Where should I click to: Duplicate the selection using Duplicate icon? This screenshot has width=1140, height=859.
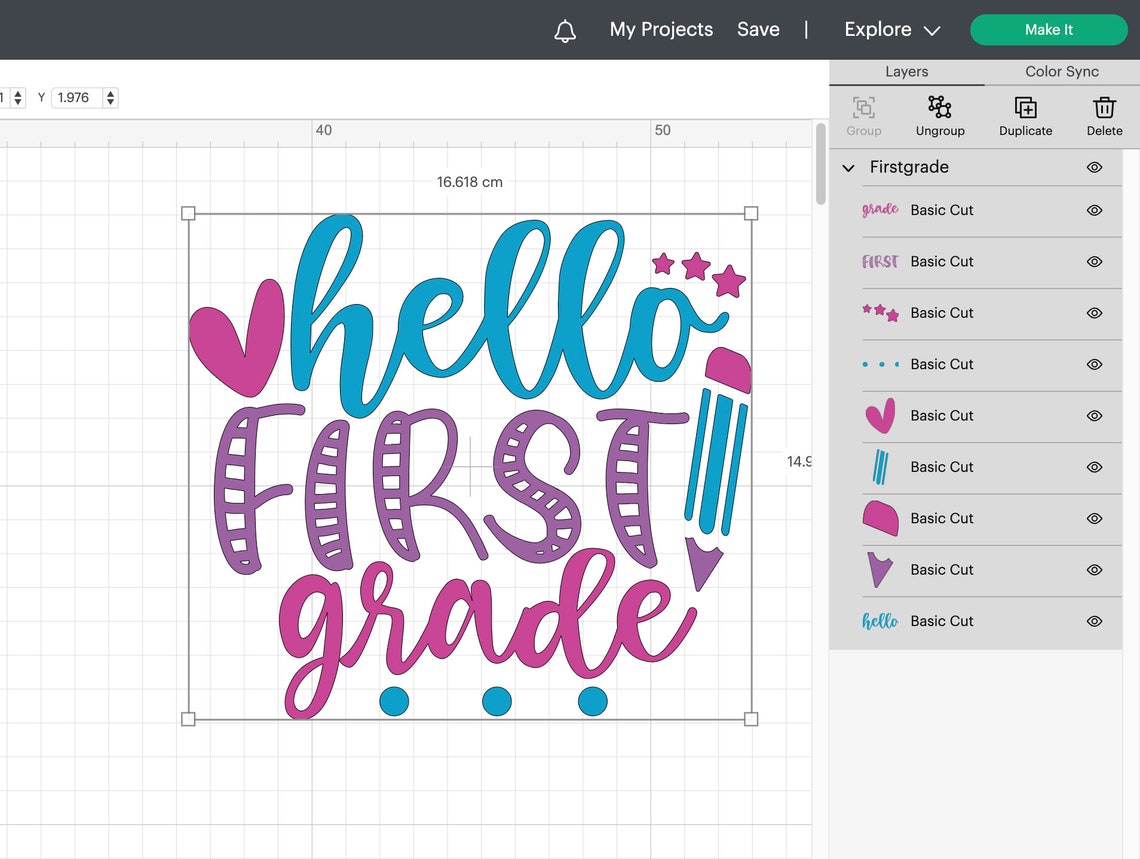pyautogui.click(x=1025, y=115)
